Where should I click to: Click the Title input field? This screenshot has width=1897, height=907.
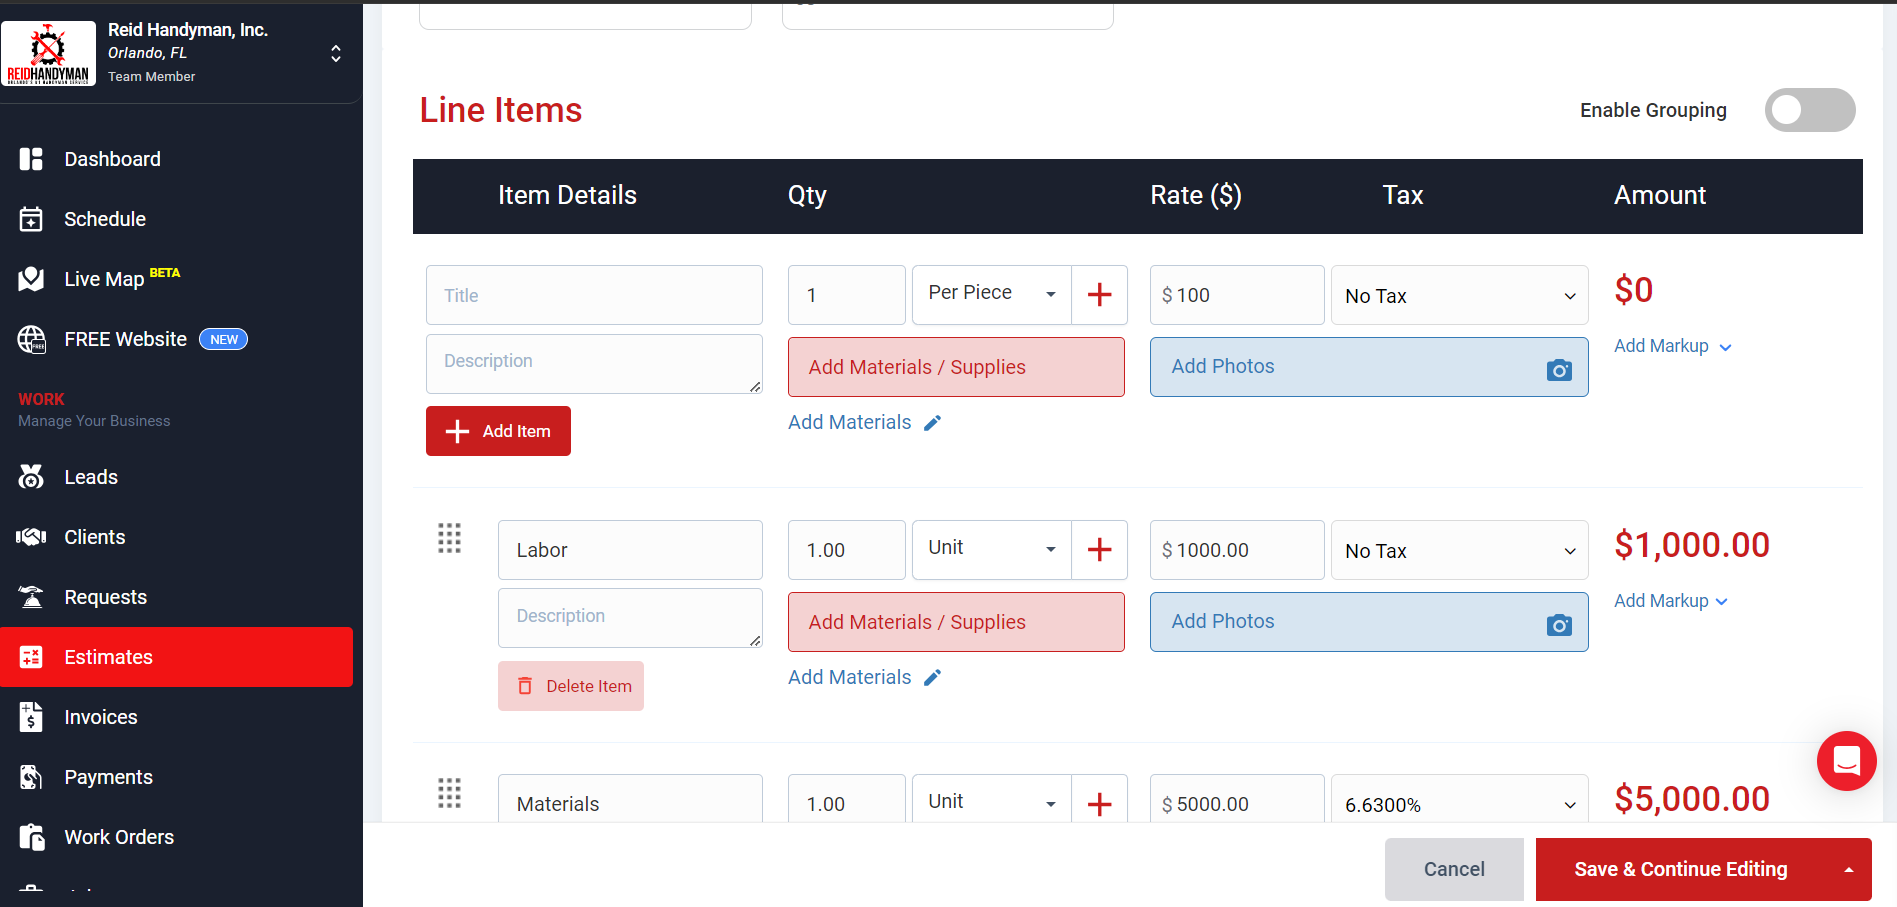[594, 295]
